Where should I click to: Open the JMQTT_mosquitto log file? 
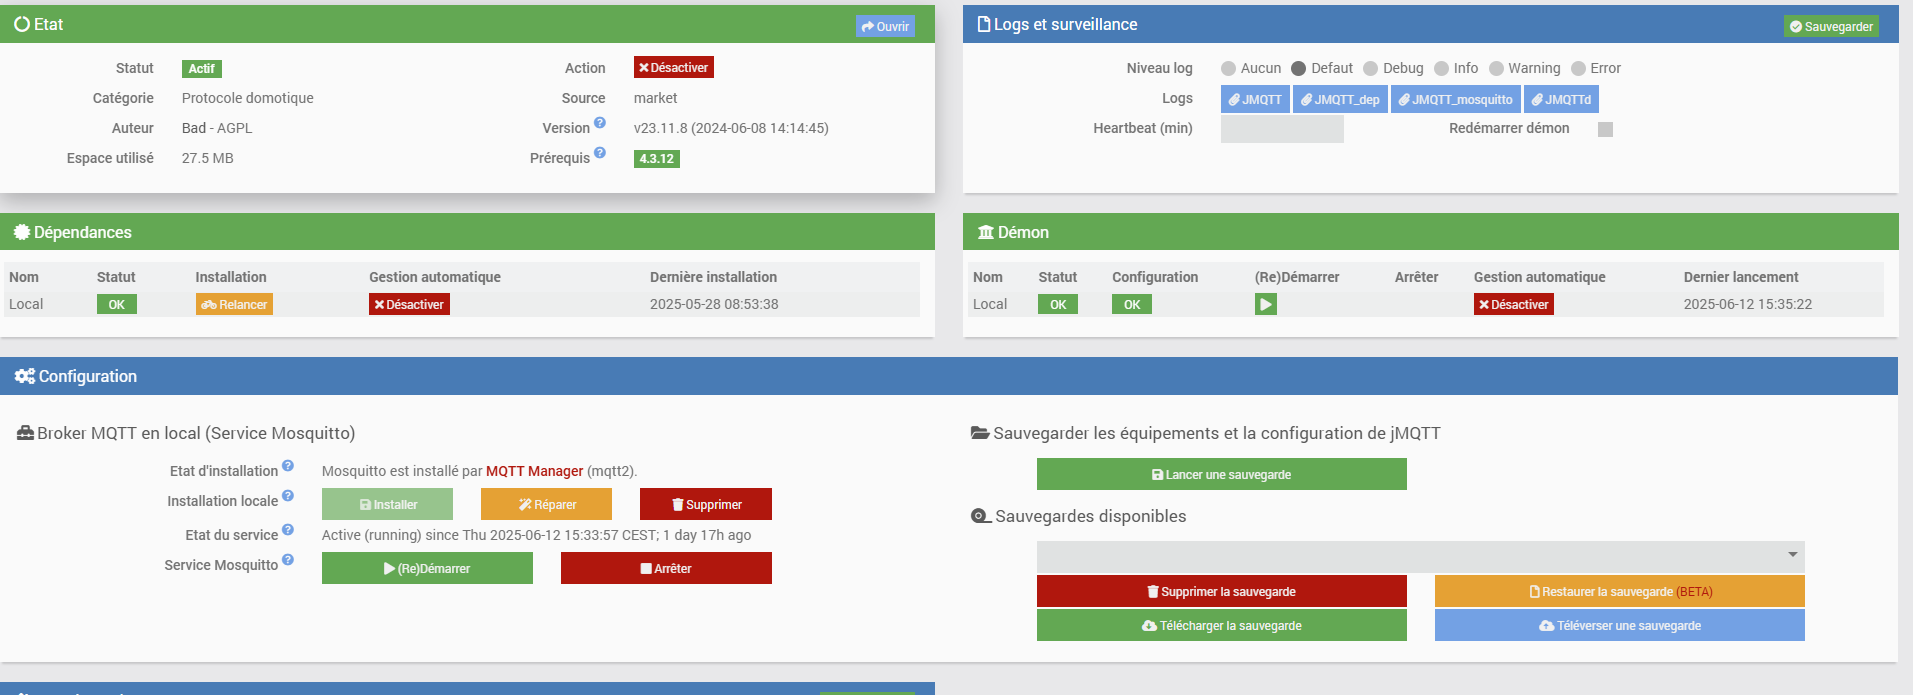tap(1456, 99)
